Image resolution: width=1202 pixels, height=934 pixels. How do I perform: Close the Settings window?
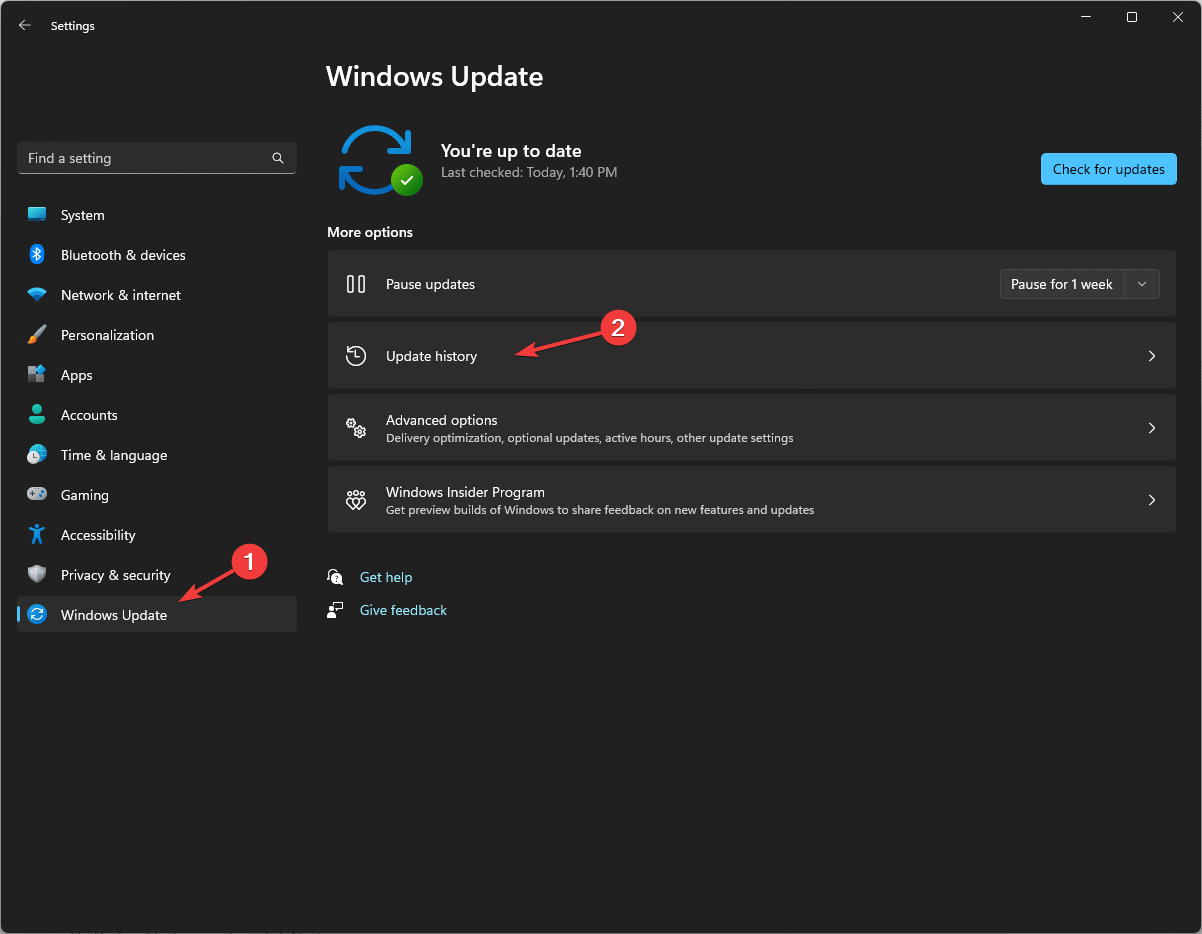[1177, 17]
